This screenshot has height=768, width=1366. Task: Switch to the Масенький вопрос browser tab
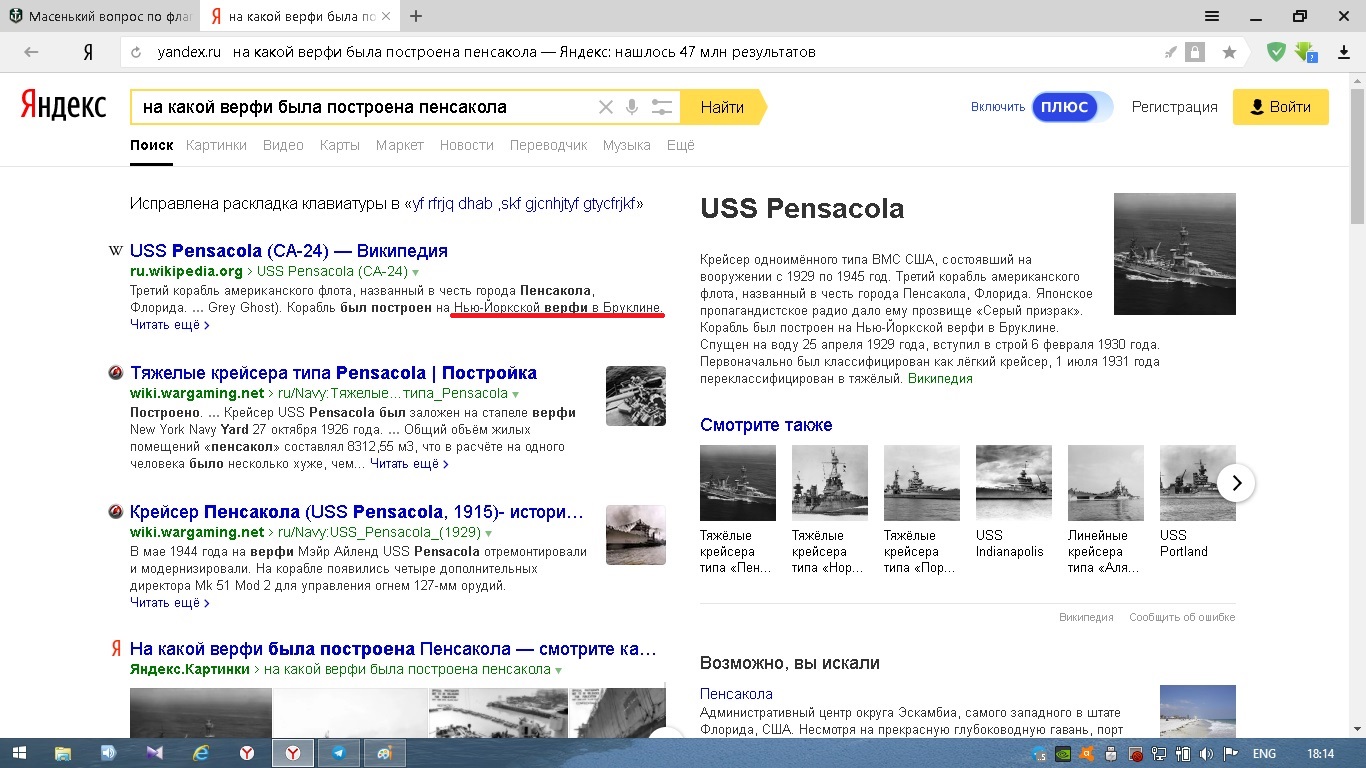[x=100, y=16]
